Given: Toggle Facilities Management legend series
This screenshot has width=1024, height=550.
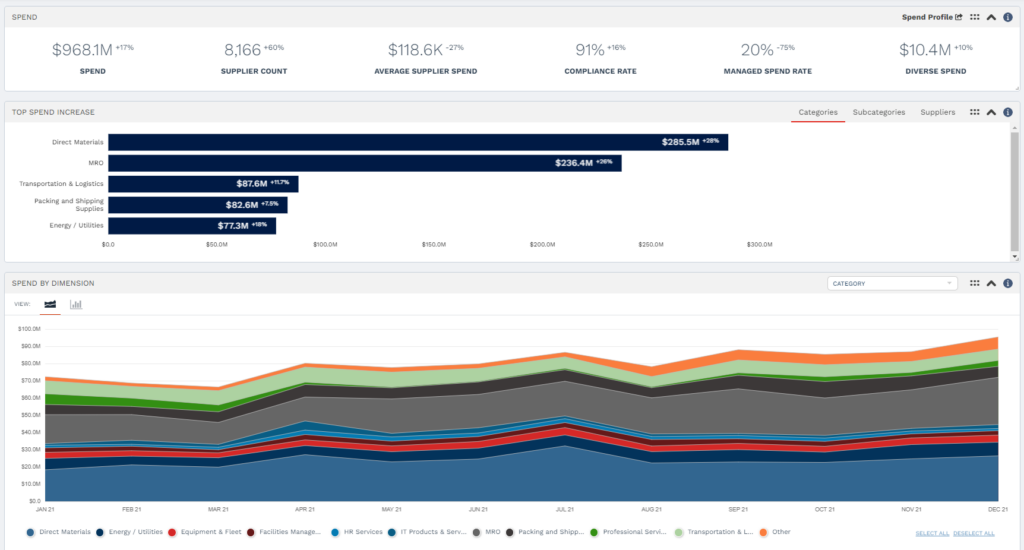Looking at the screenshot, I should [x=284, y=532].
